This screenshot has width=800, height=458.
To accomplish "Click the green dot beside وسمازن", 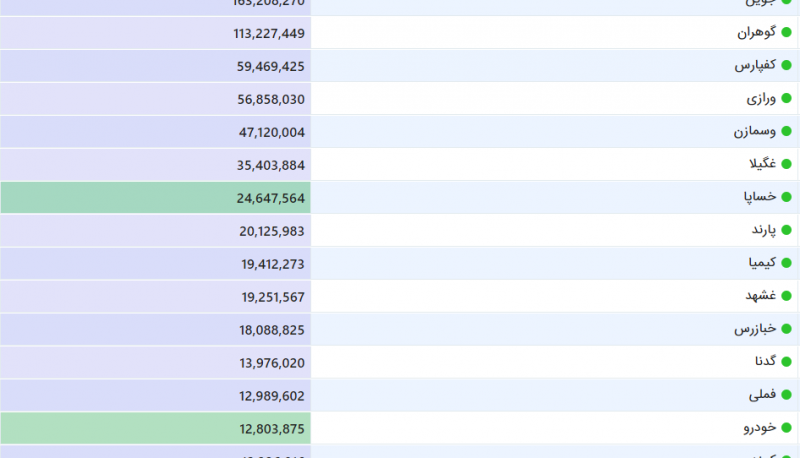I will 786,132.
